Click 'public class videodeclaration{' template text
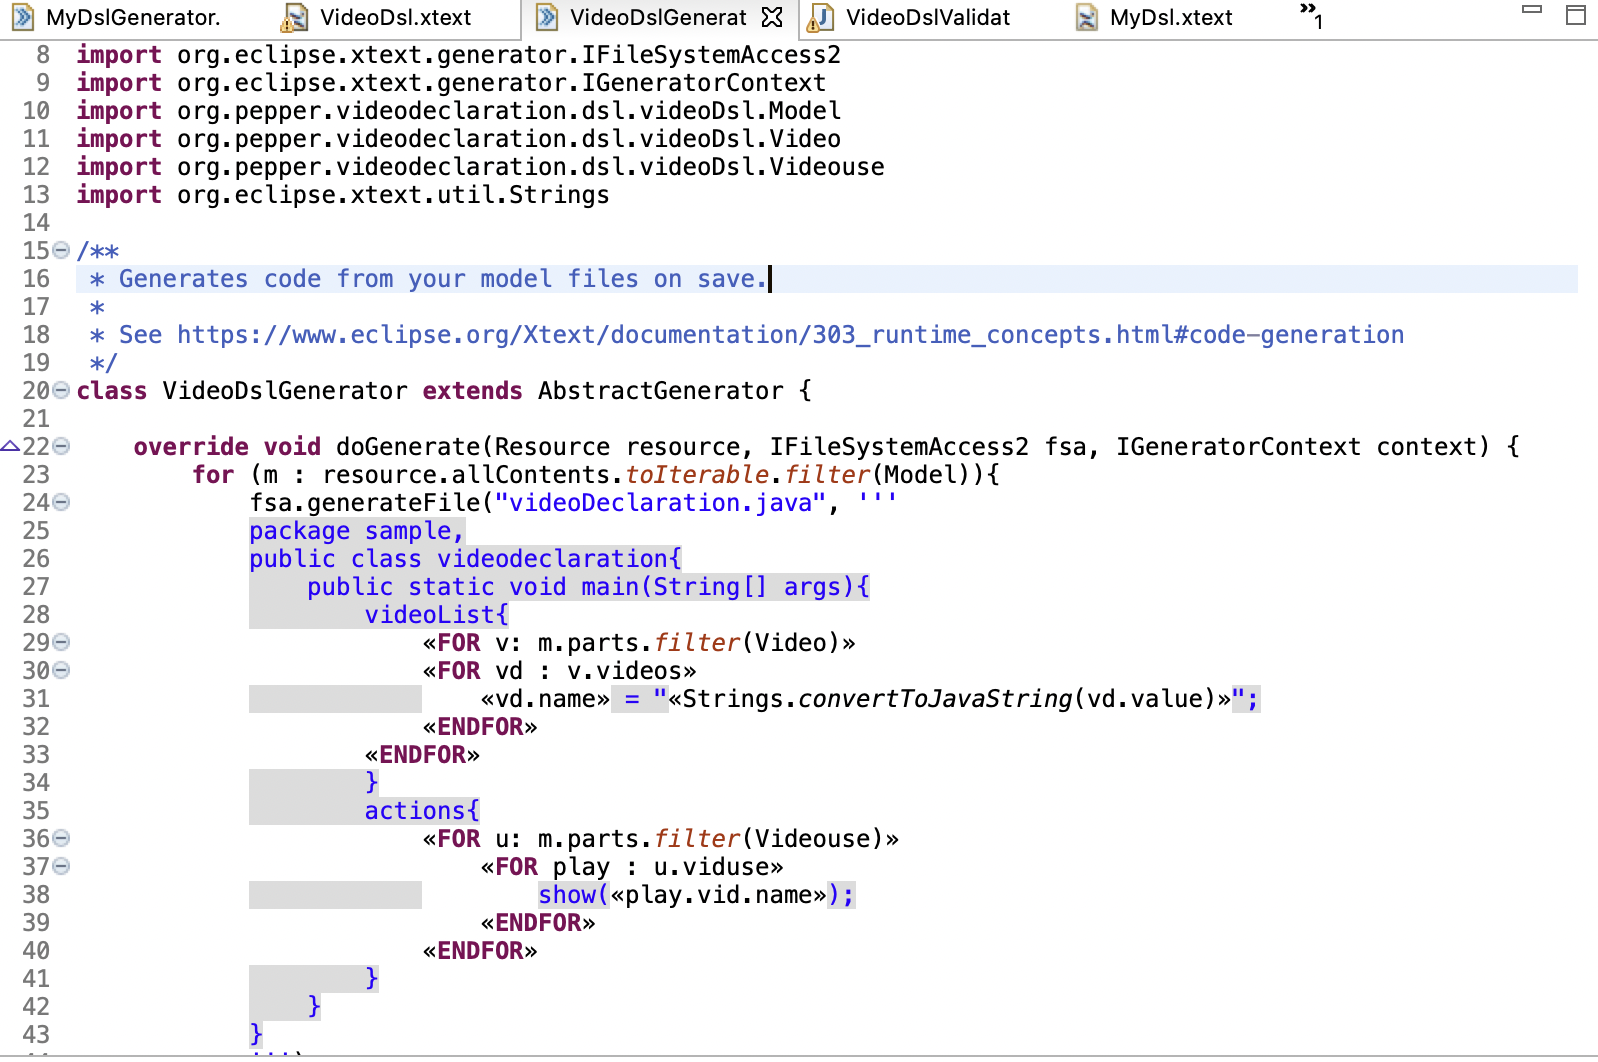This screenshot has width=1598, height=1062. click(466, 559)
